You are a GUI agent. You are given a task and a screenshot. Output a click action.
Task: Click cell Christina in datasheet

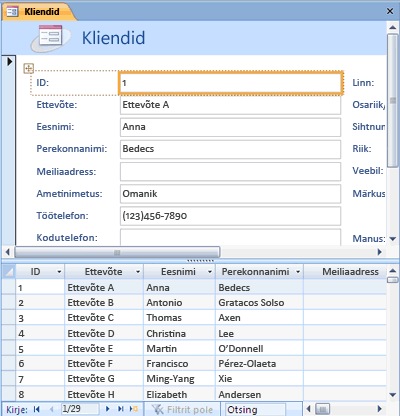click(x=180, y=333)
